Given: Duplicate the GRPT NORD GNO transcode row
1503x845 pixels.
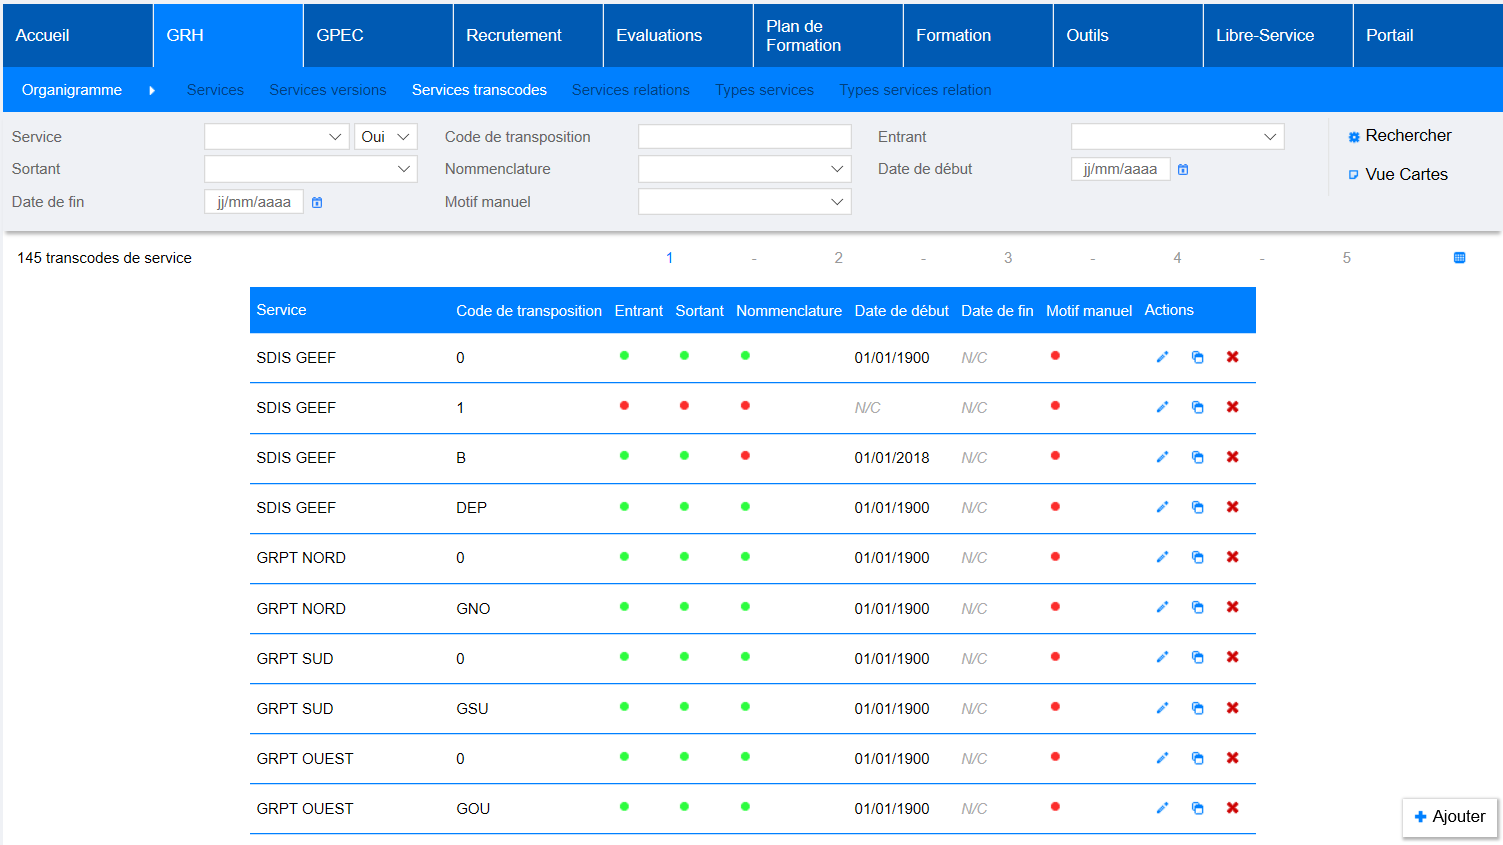Looking at the screenshot, I should pos(1197,607).
